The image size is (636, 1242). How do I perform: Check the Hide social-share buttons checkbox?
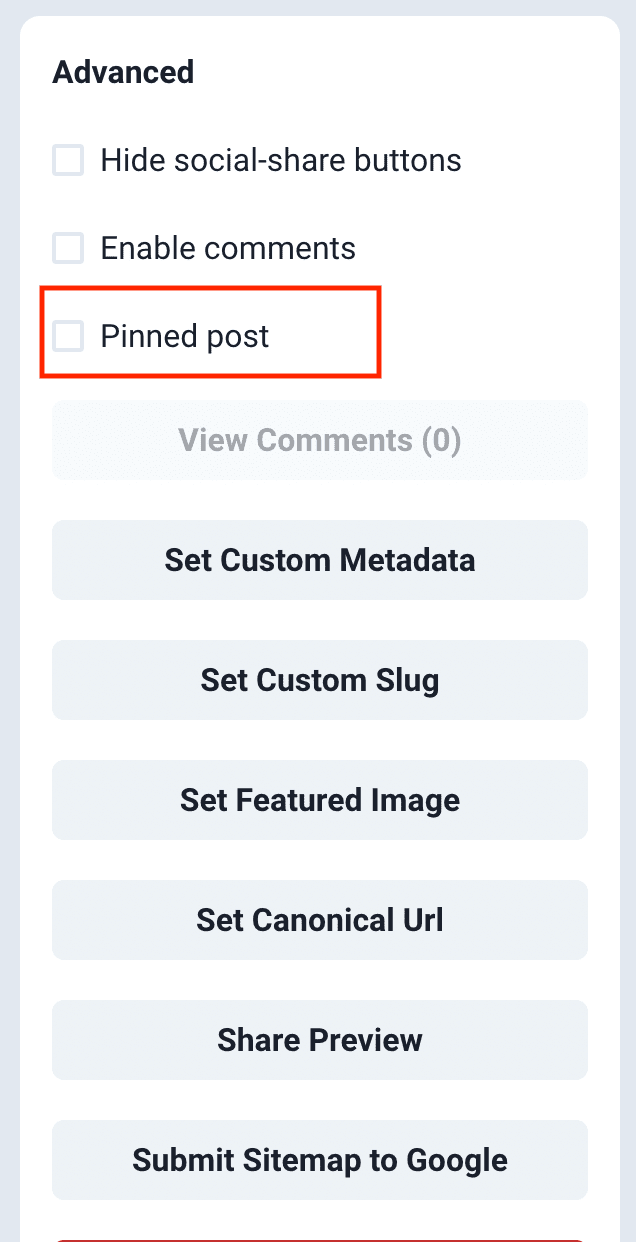tap(68, 160)
